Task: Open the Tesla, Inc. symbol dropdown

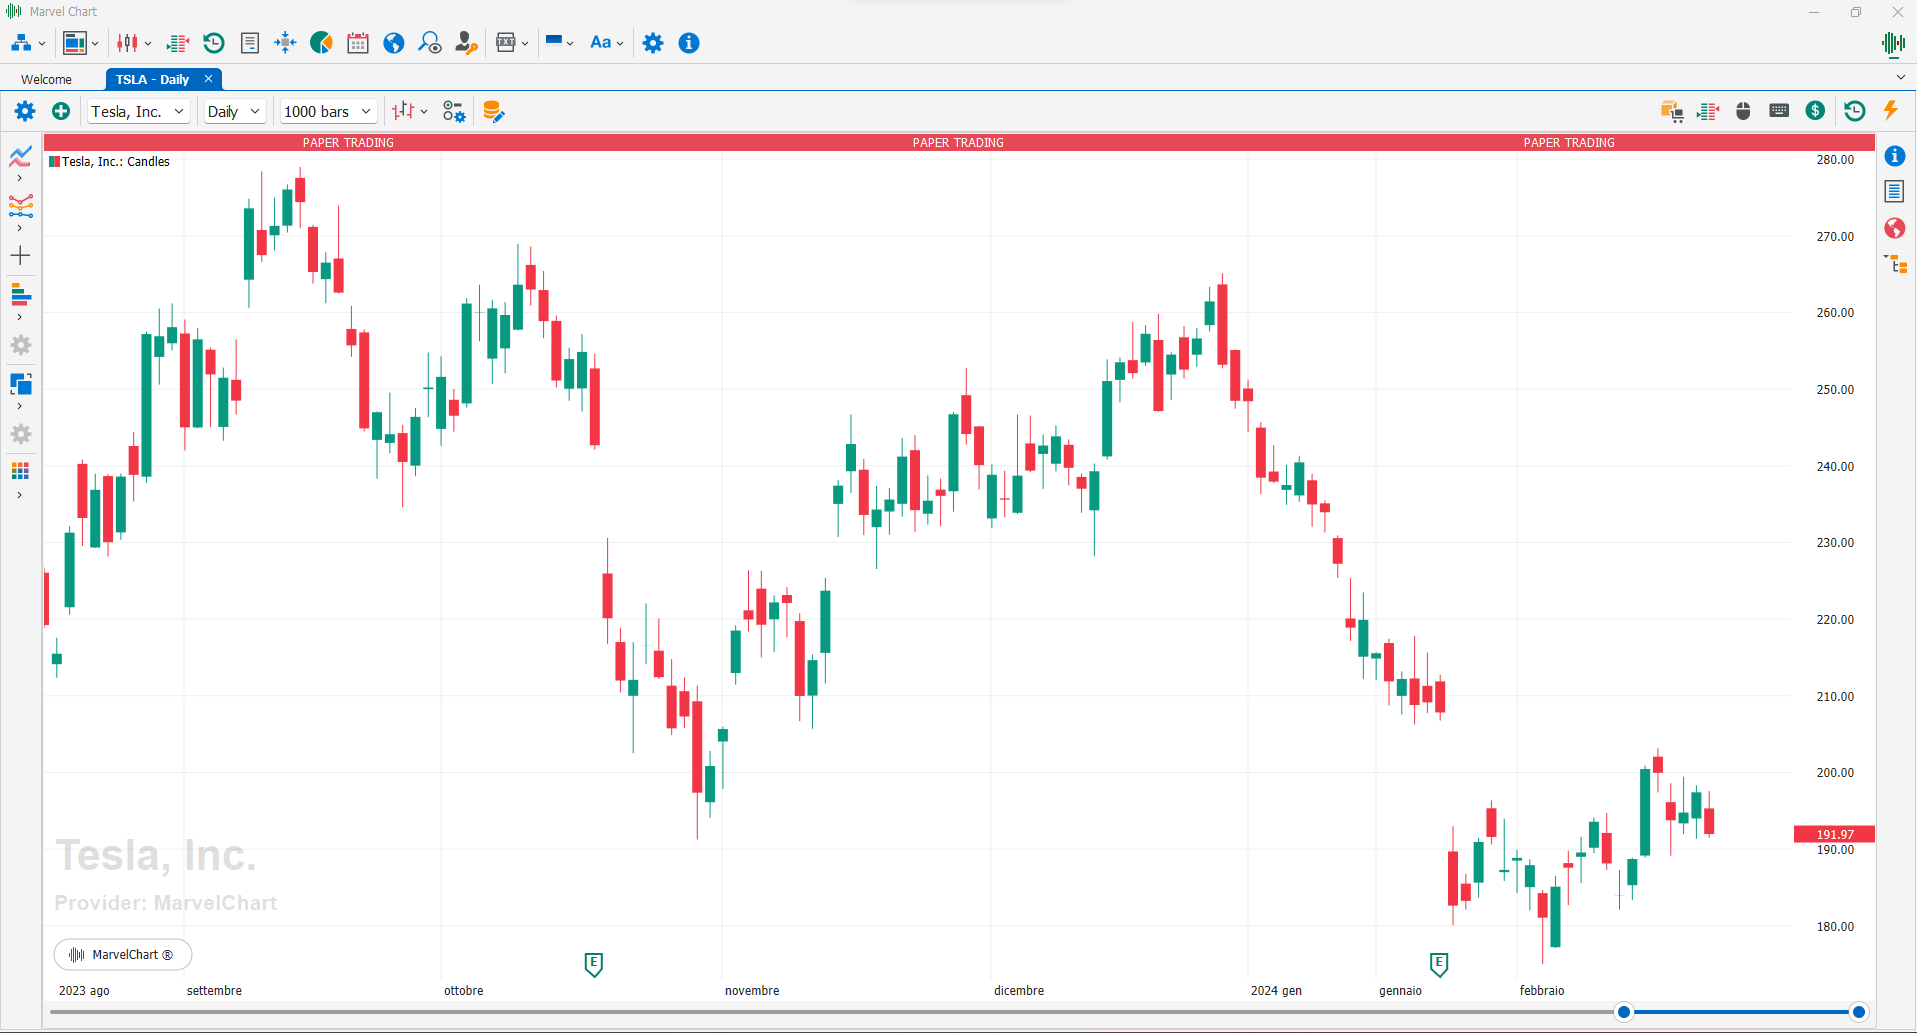Action: (138, 111)
